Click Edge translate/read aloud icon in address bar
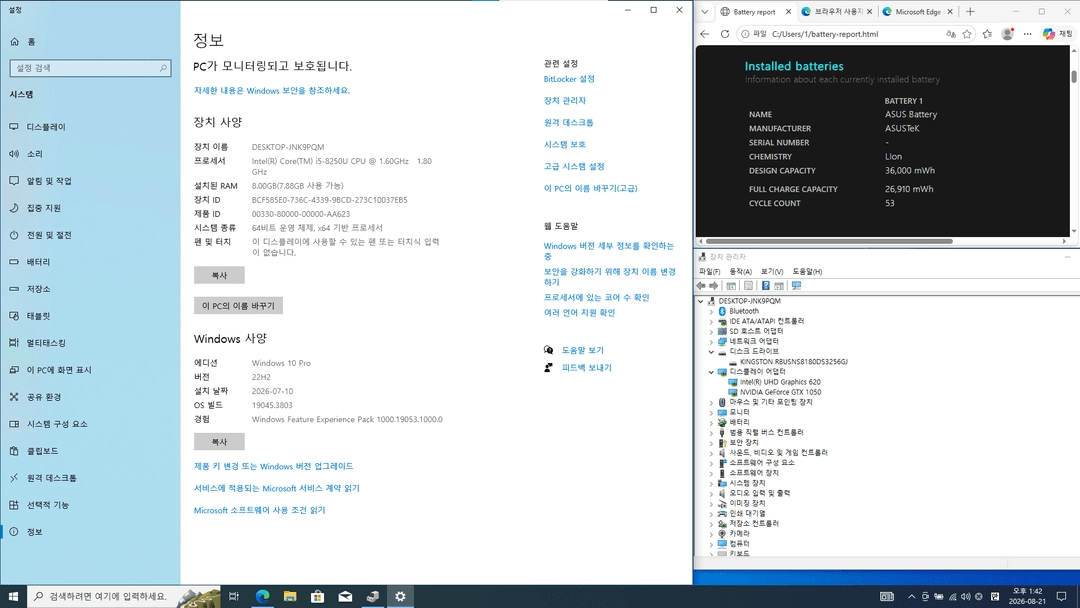This screenshot has height=608, width=1080. [951, 34]
